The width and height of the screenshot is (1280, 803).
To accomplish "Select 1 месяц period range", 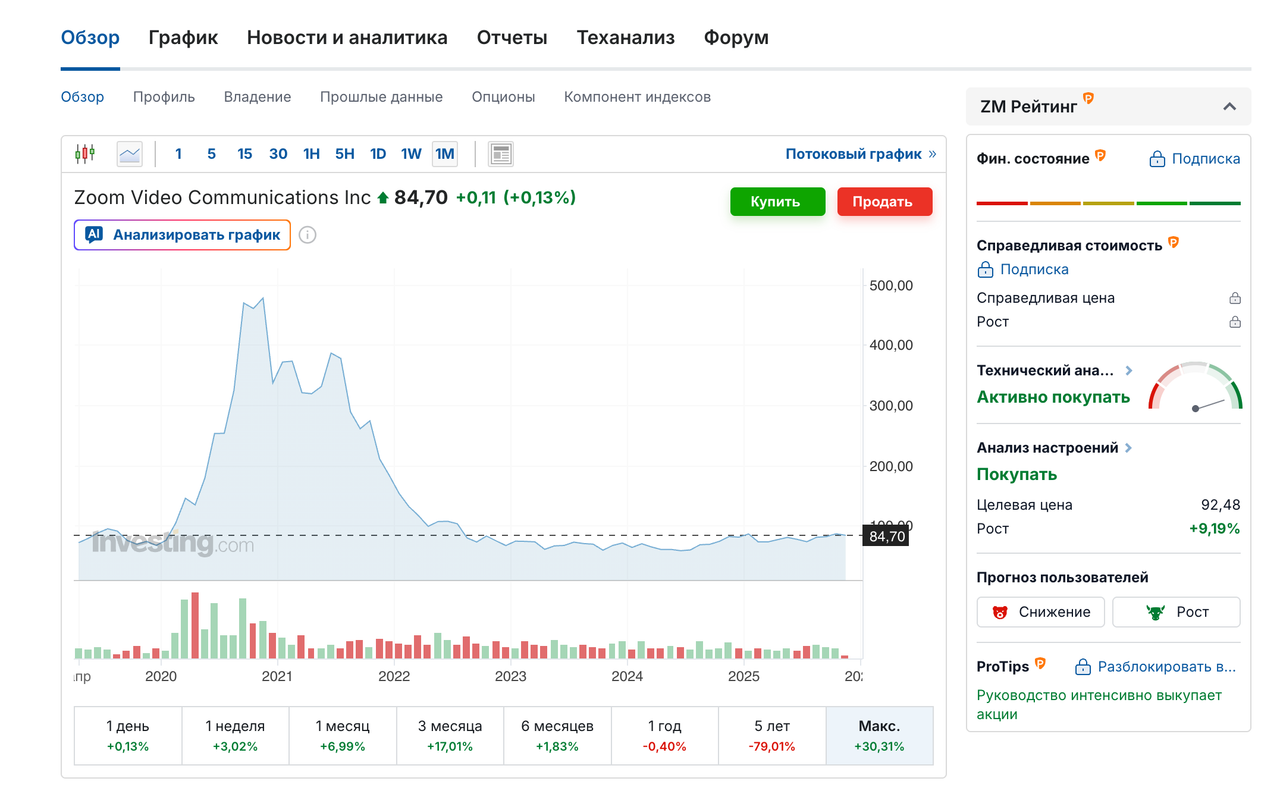I will point(343,736).
